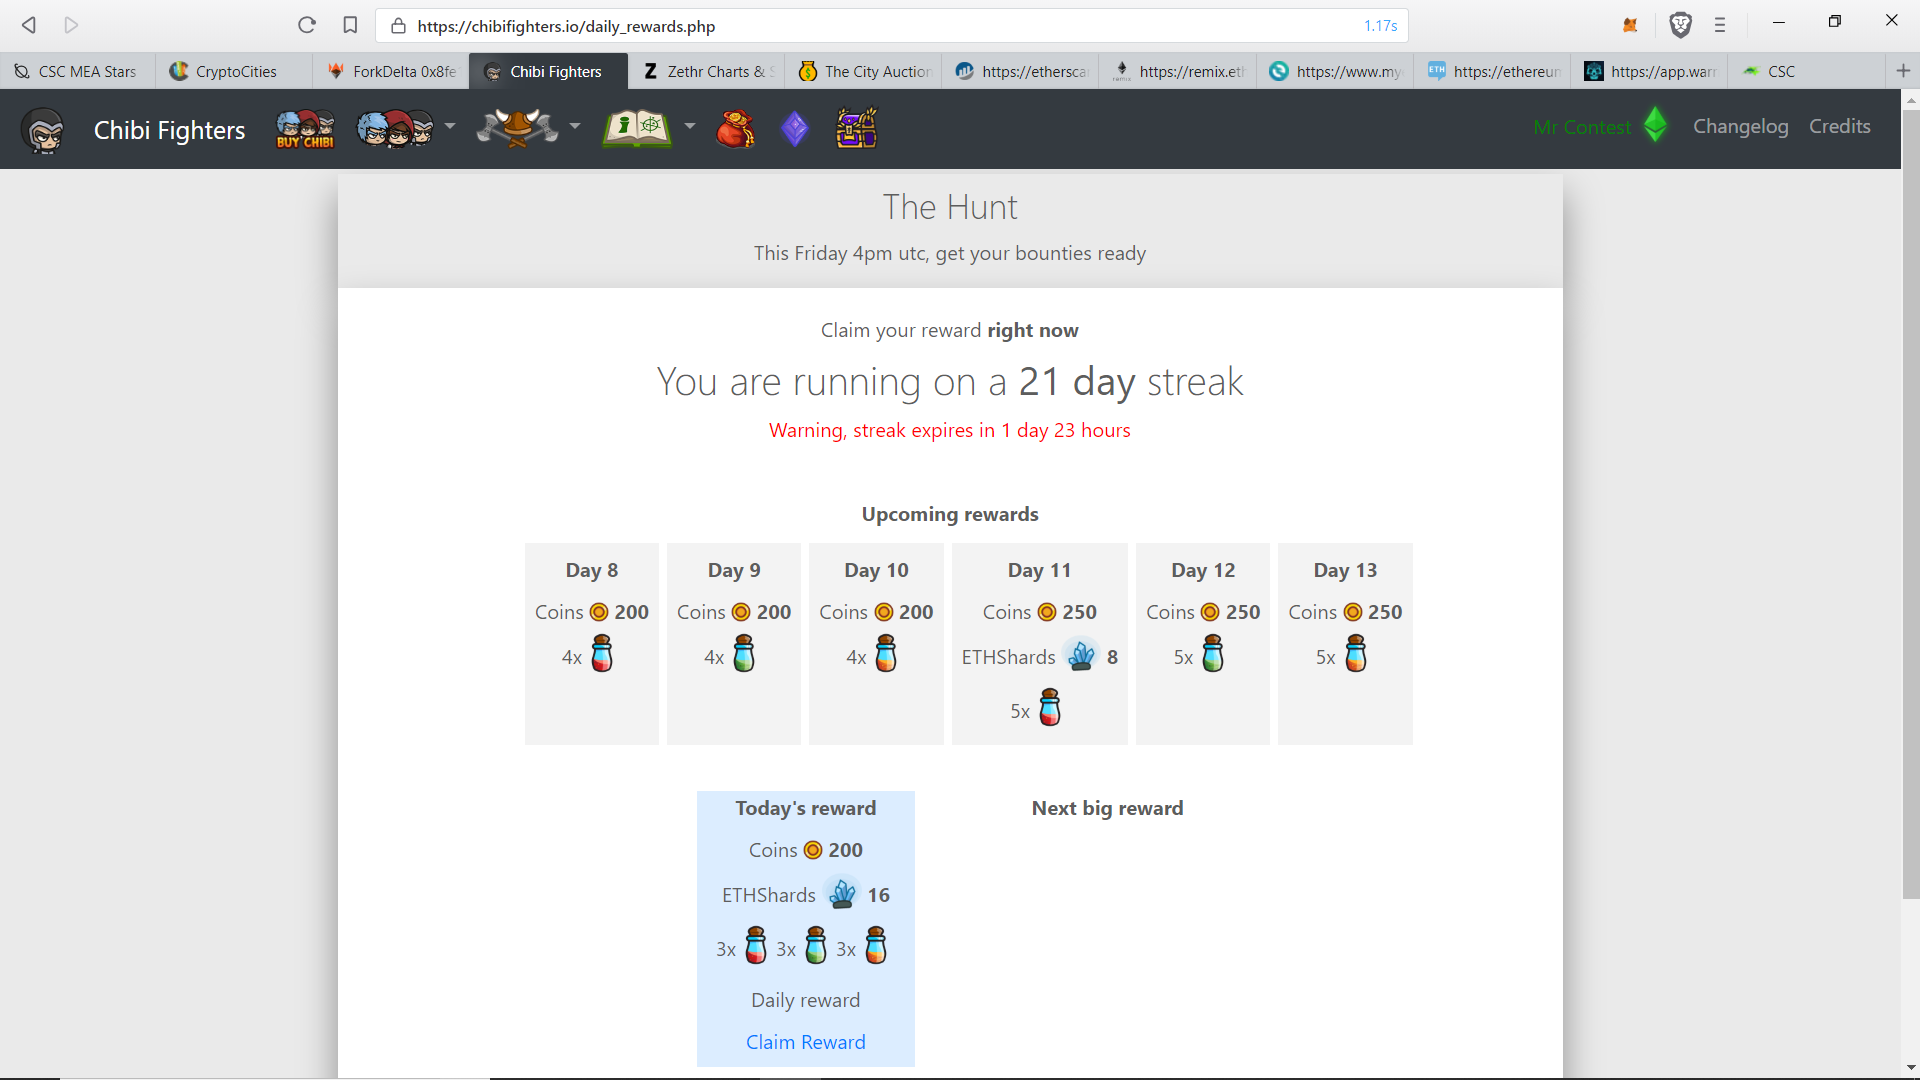Click the browser back arrow

pyautogui.click(x=29, y=25)
